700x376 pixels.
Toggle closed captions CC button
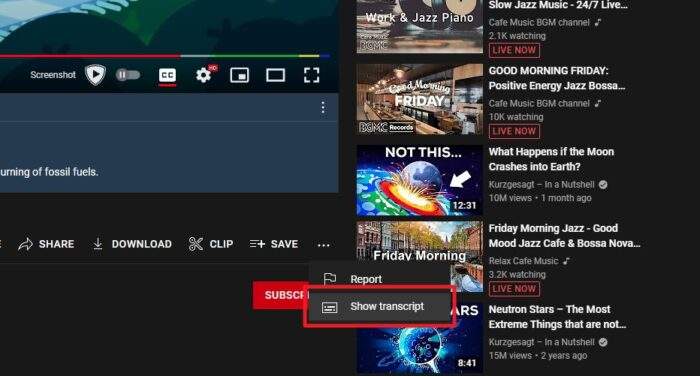[x=167, y=75]
